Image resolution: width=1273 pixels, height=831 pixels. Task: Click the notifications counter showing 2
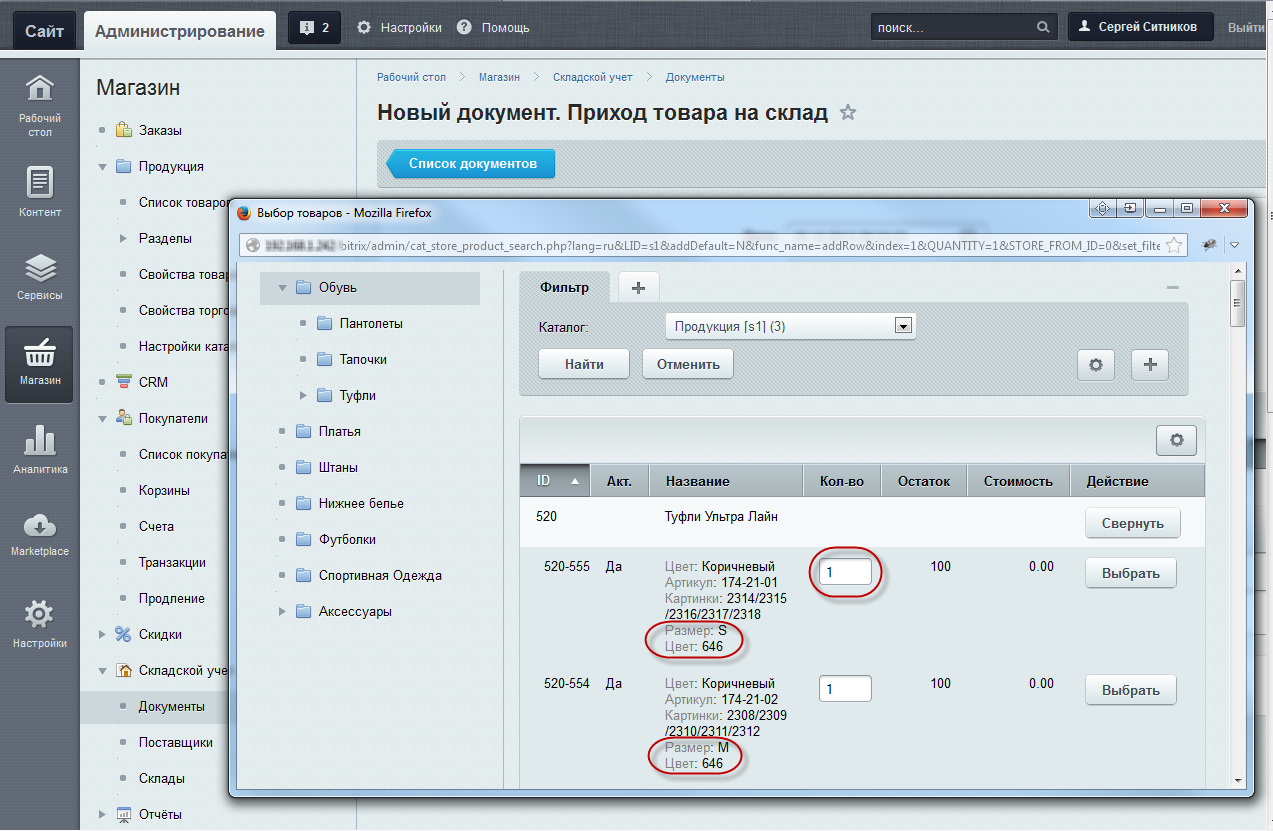pos(315,28)
